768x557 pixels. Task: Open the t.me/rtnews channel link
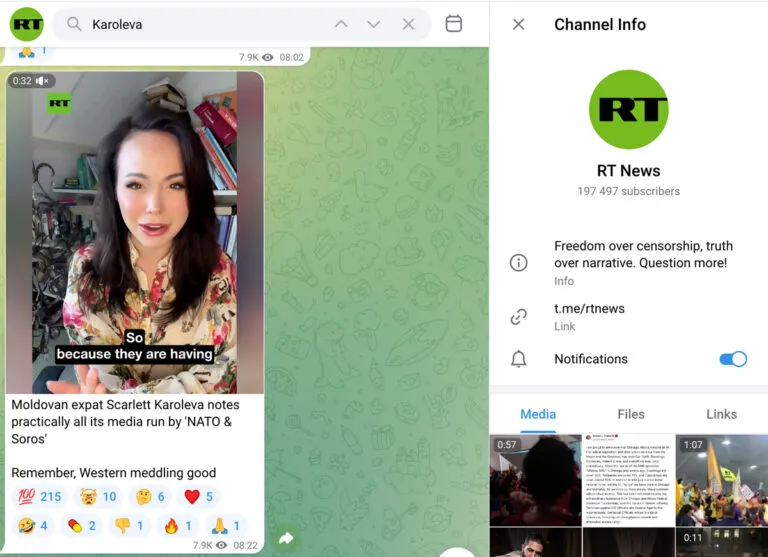point(589,309)
